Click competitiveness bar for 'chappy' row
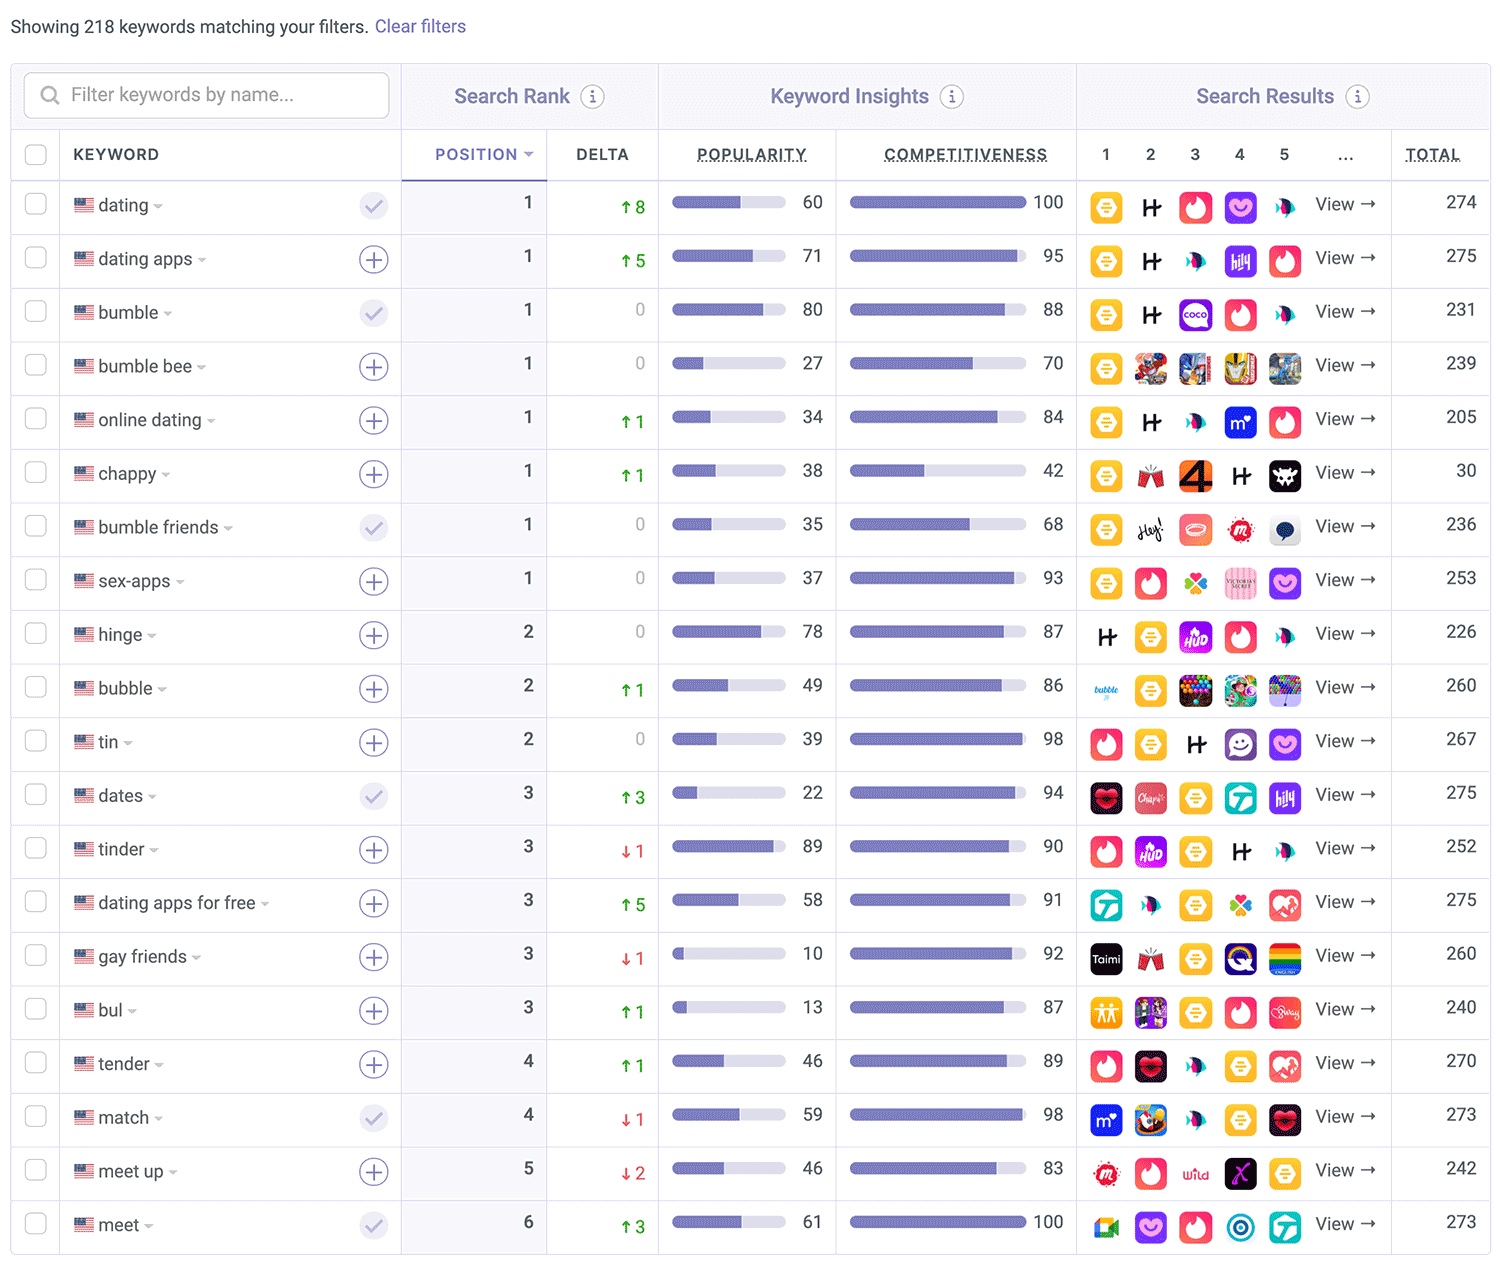This screenshot has width=1500, height=1261. pos(938,471)
